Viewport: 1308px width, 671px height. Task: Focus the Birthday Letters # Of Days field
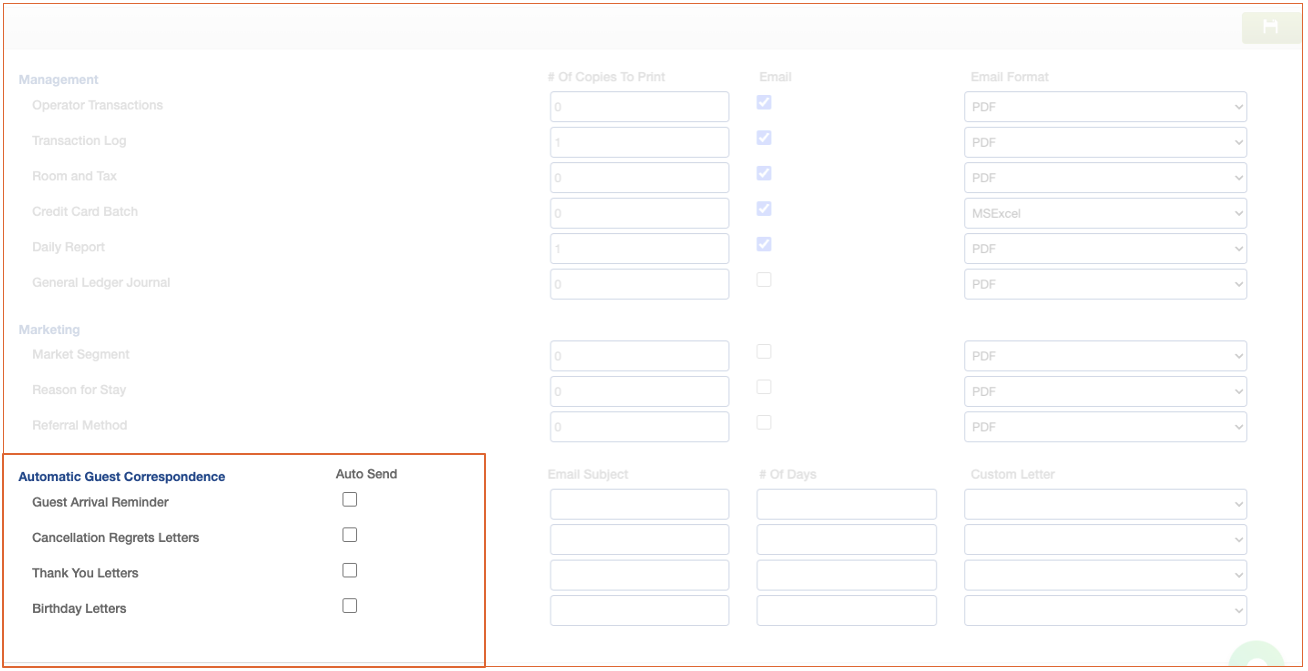(x=846, y=610)
